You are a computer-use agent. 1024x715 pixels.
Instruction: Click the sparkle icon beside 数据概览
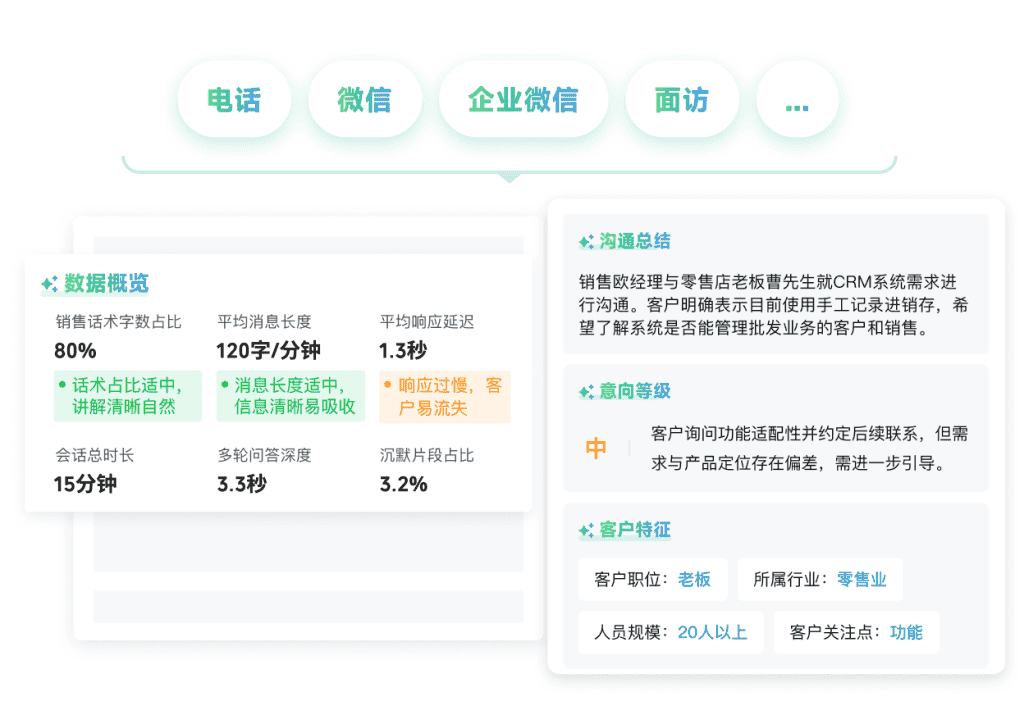coord(49,284)
